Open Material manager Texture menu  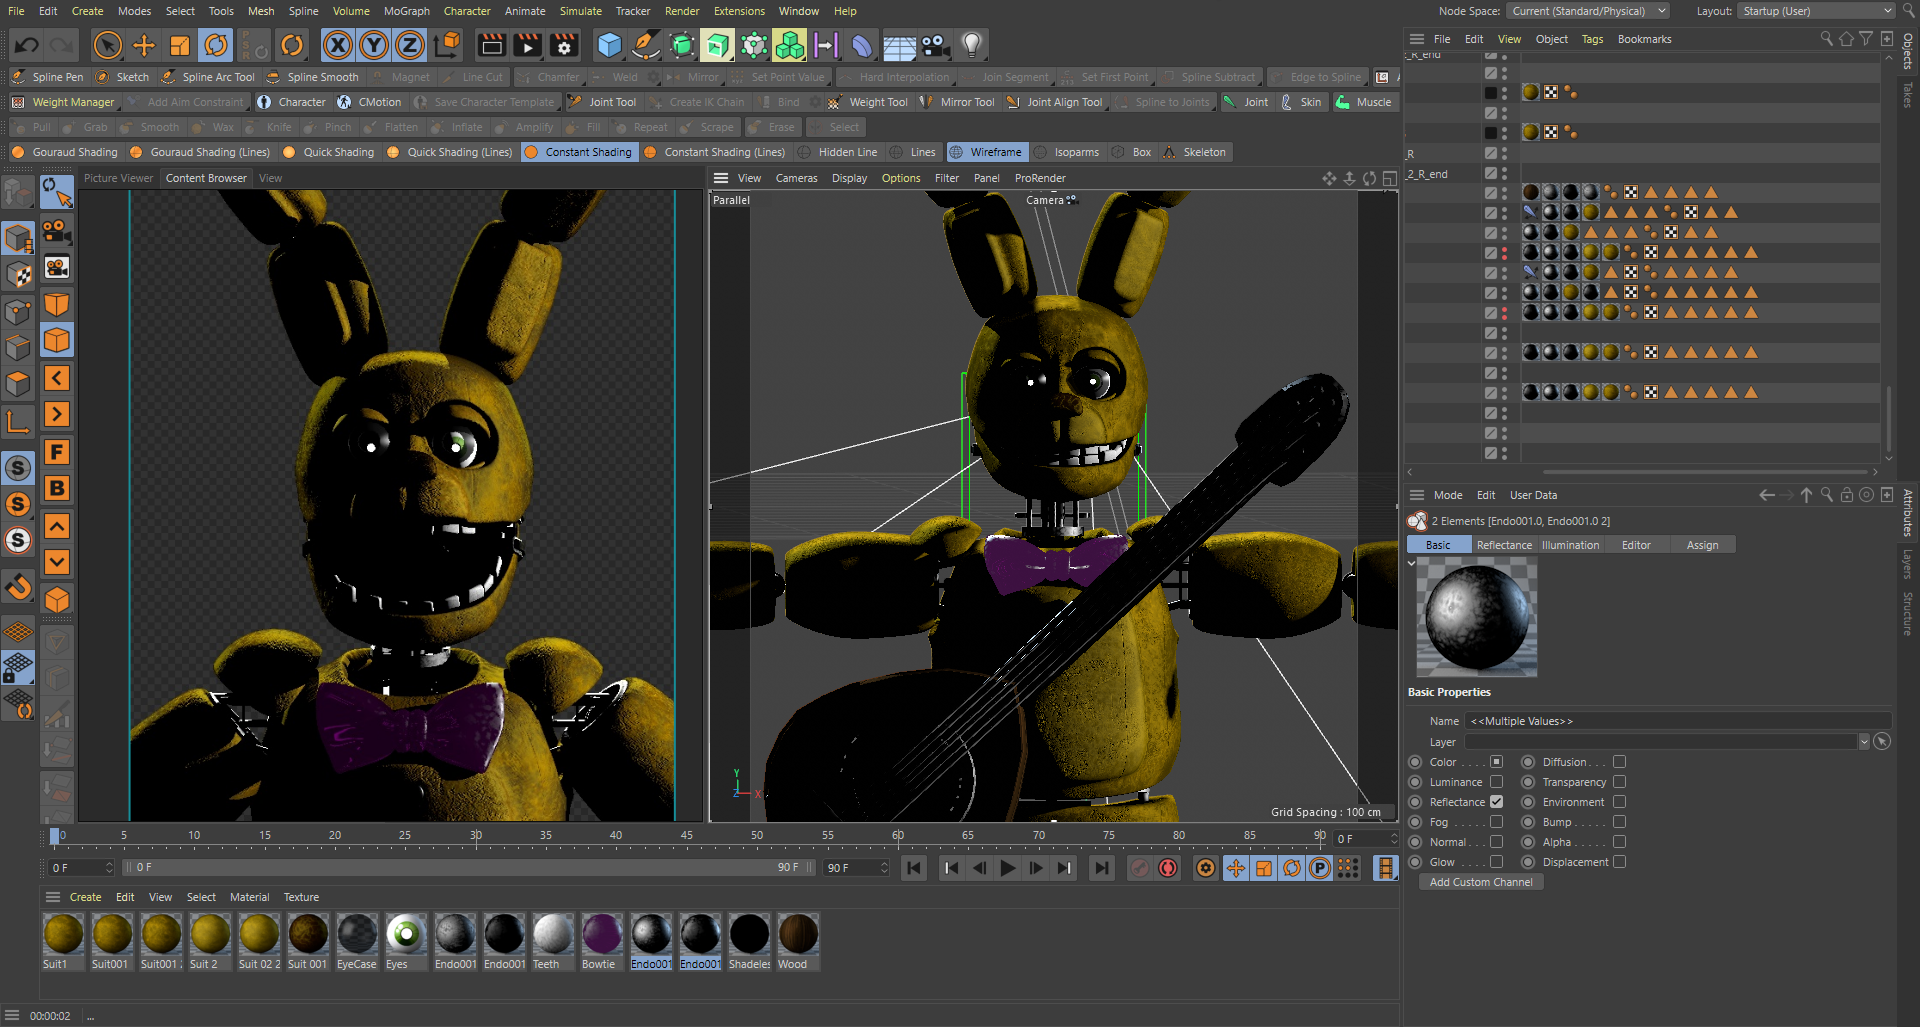tap(301, 897)
